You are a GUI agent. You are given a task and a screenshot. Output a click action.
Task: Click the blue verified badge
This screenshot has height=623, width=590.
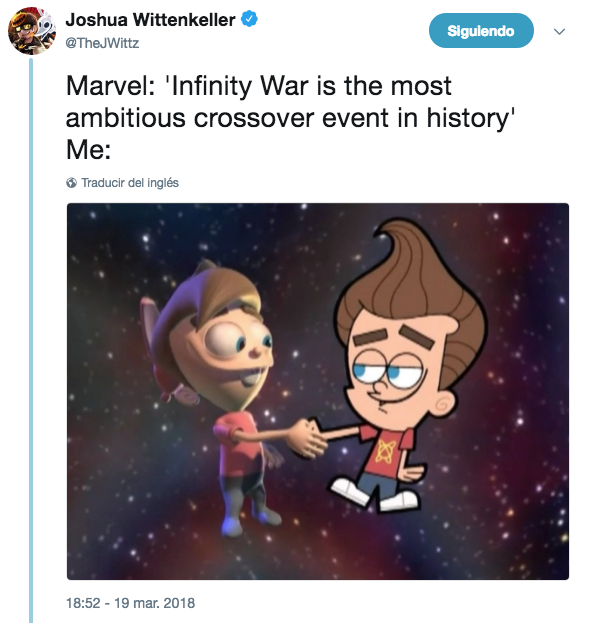(250, 19)
